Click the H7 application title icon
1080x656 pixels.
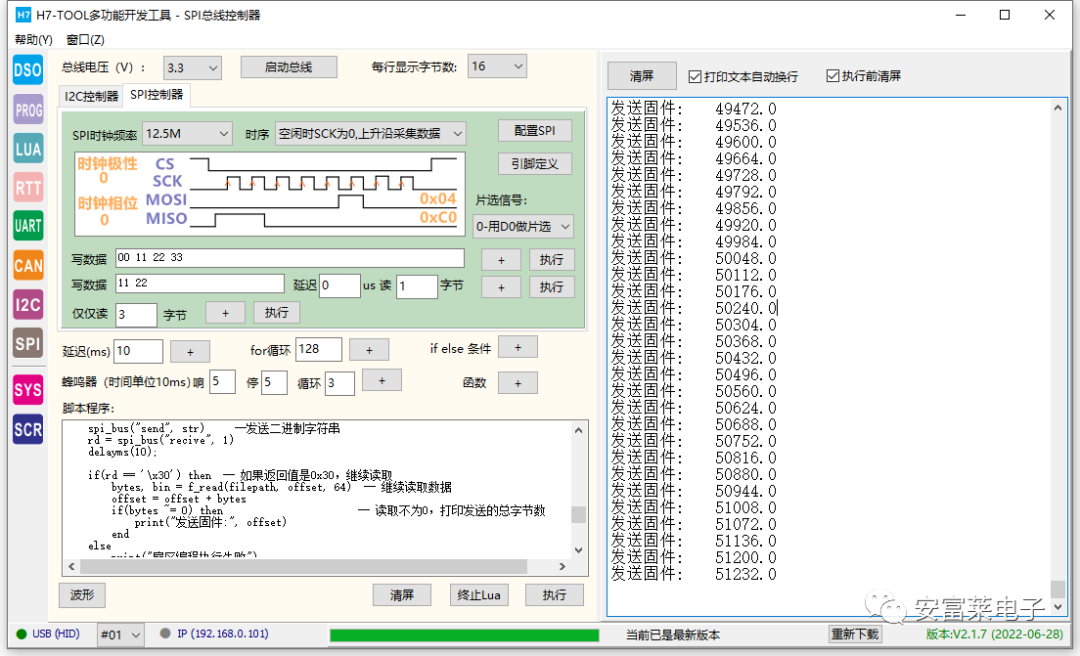pyautogui.click(x=23, y=14)
